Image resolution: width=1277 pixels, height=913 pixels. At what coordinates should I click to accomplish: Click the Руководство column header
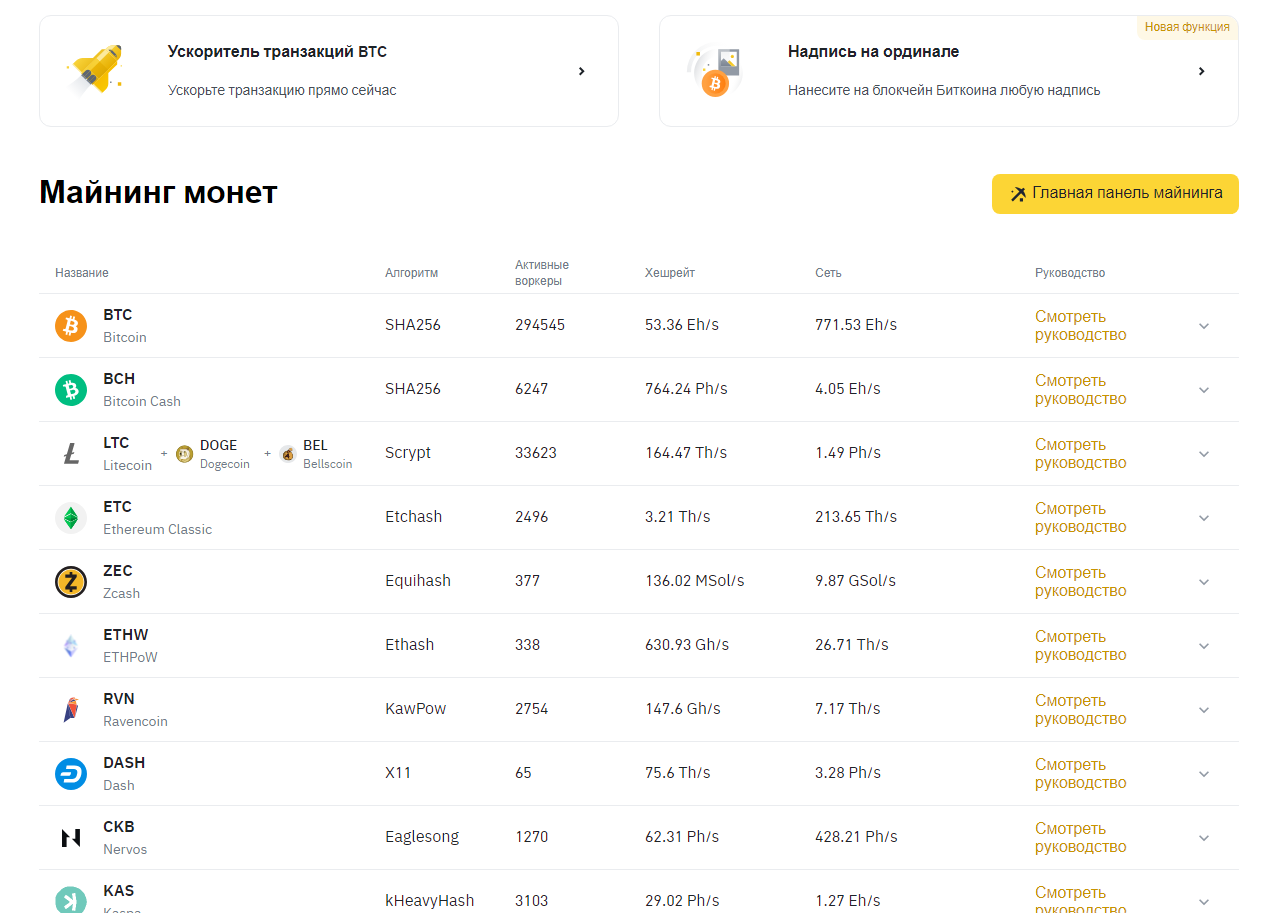[1070, 273]
